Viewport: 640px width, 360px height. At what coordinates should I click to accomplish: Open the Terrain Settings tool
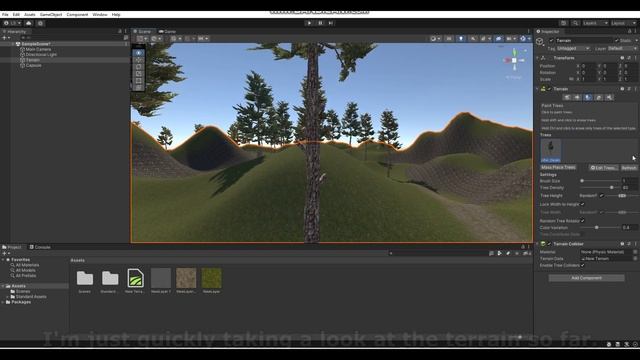coord(609,97)
